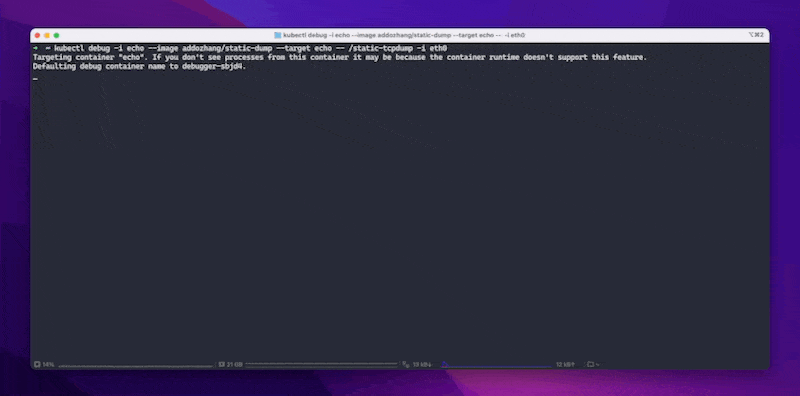
Task: Click the line starting "Targeting container"
Action: (x=340, y=57)
